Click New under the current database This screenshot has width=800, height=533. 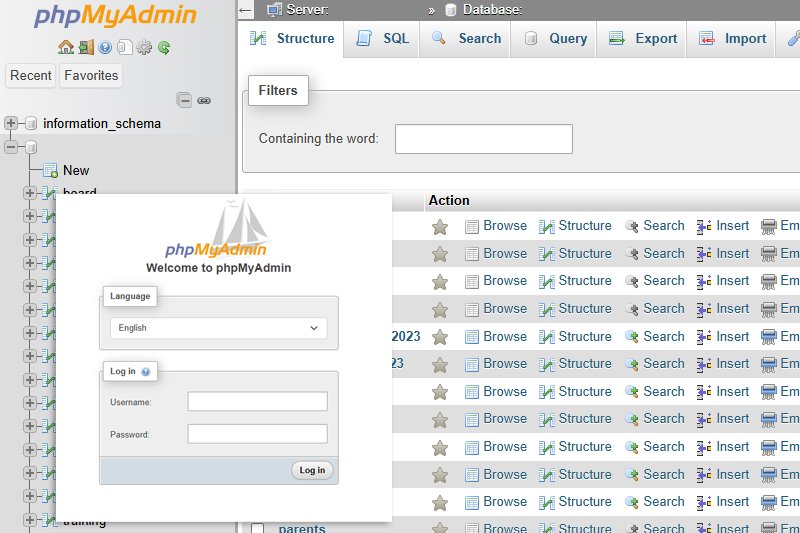click(76, 170)
